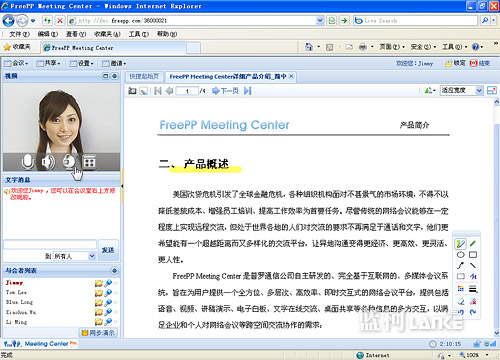Select attendee Jimmy in the list
Viewport: 500px width, 360px height.
coord(15,283)
